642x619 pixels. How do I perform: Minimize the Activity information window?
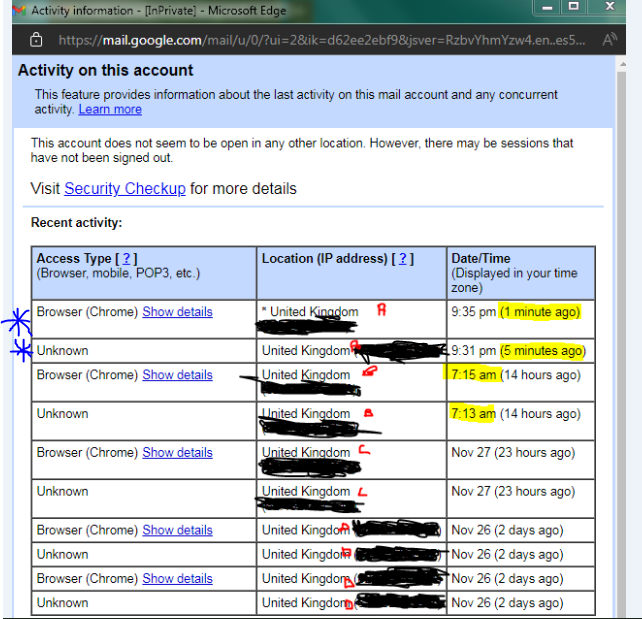click(547, 7)
